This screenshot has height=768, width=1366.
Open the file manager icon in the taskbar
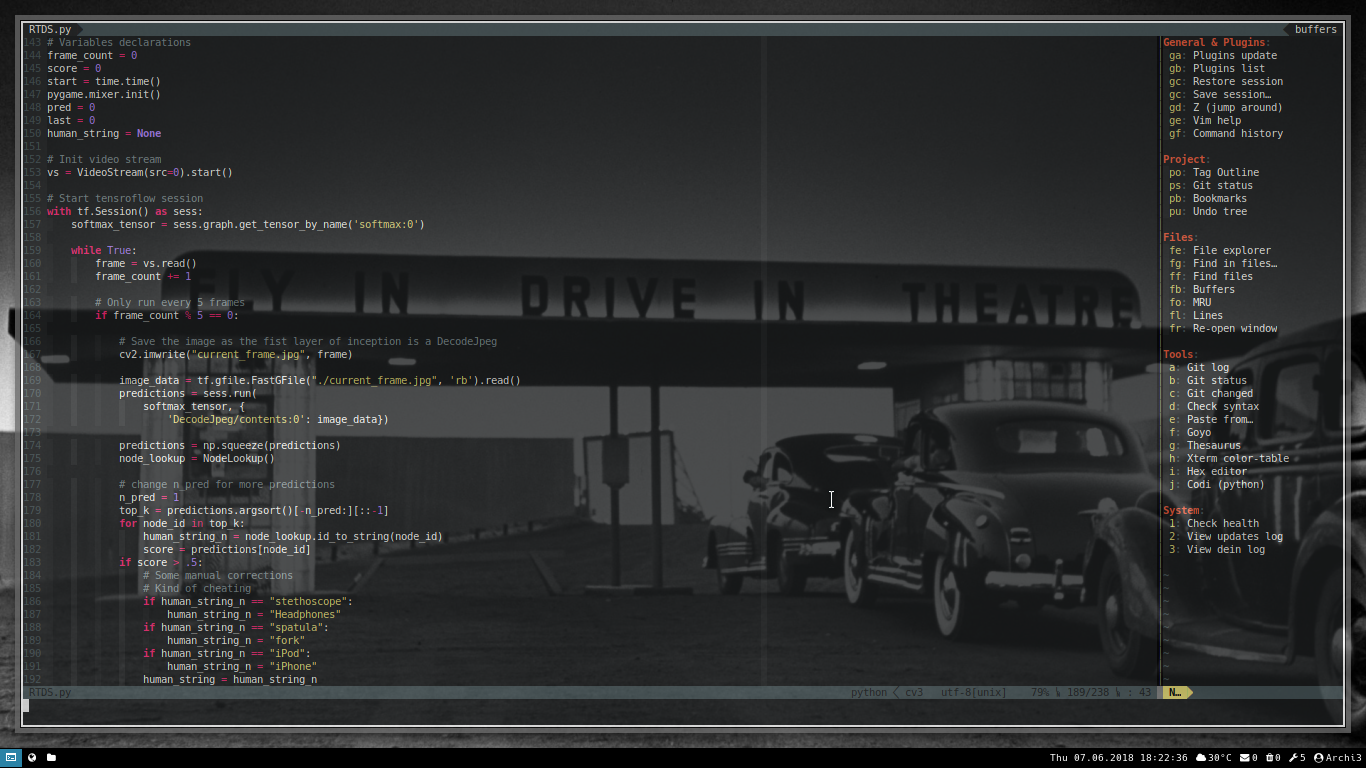coord(50,757)
